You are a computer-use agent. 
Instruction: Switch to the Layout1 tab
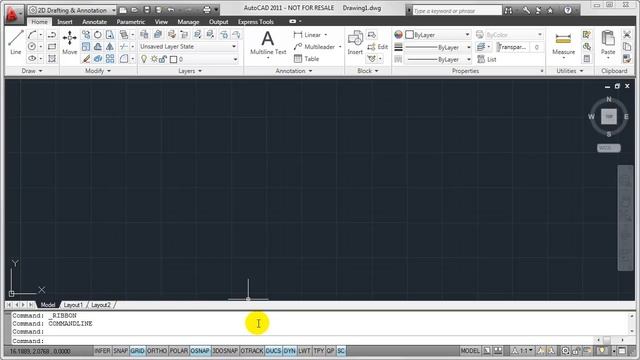click(x=73, y=305)
